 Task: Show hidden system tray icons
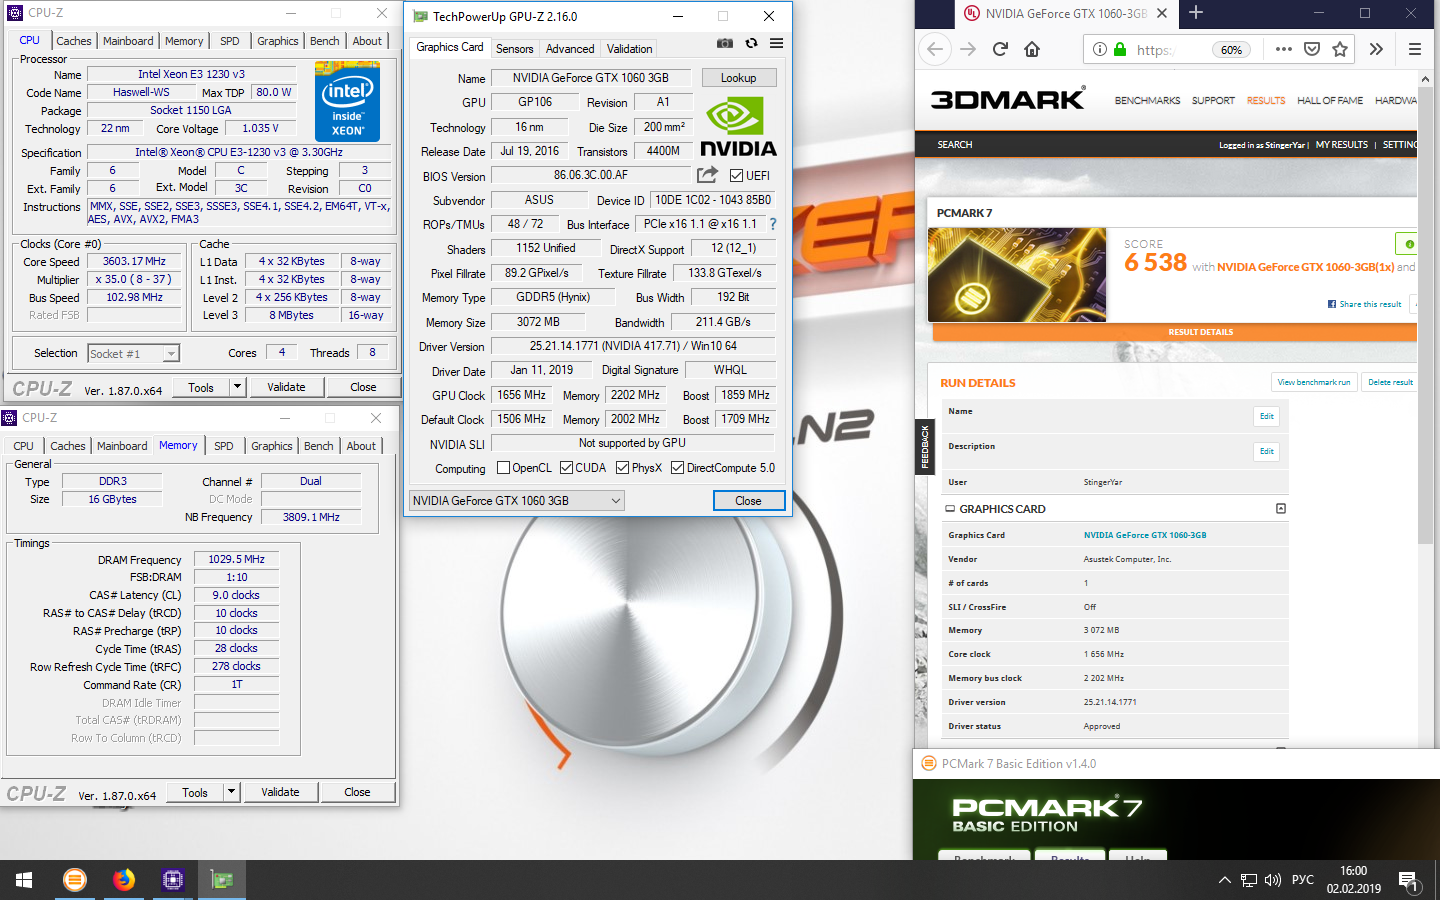[1224, 880]
